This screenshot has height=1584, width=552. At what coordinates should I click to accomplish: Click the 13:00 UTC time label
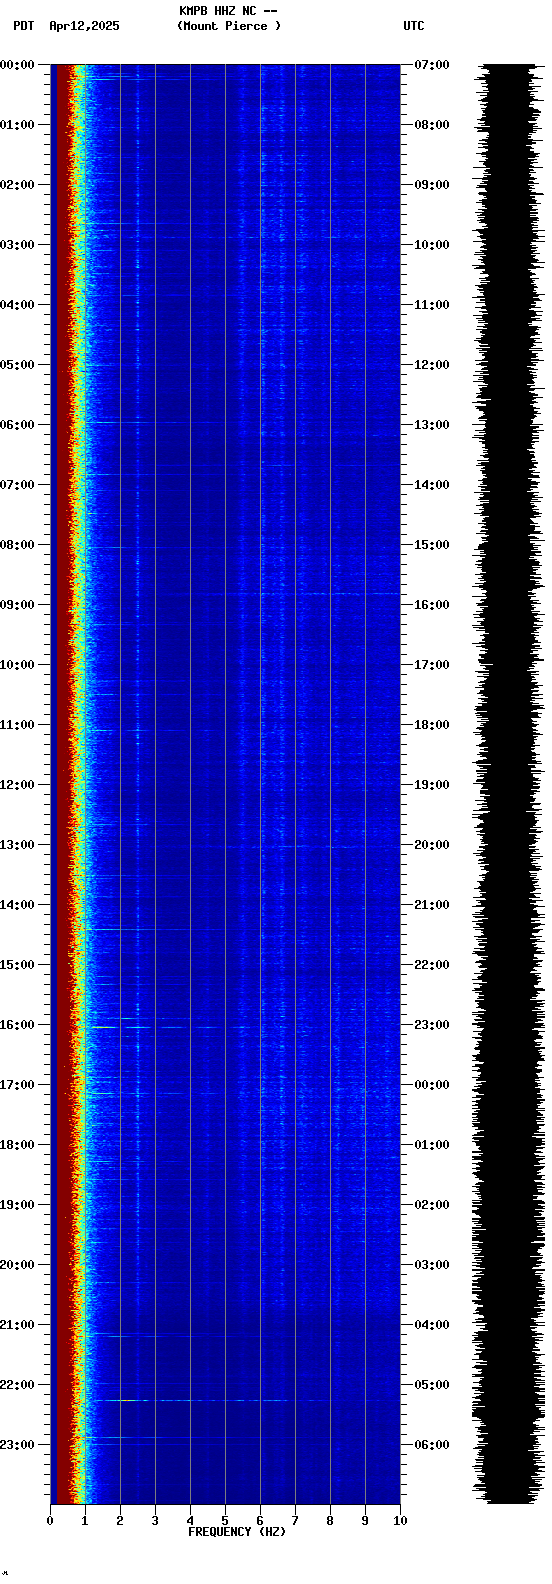431,425
